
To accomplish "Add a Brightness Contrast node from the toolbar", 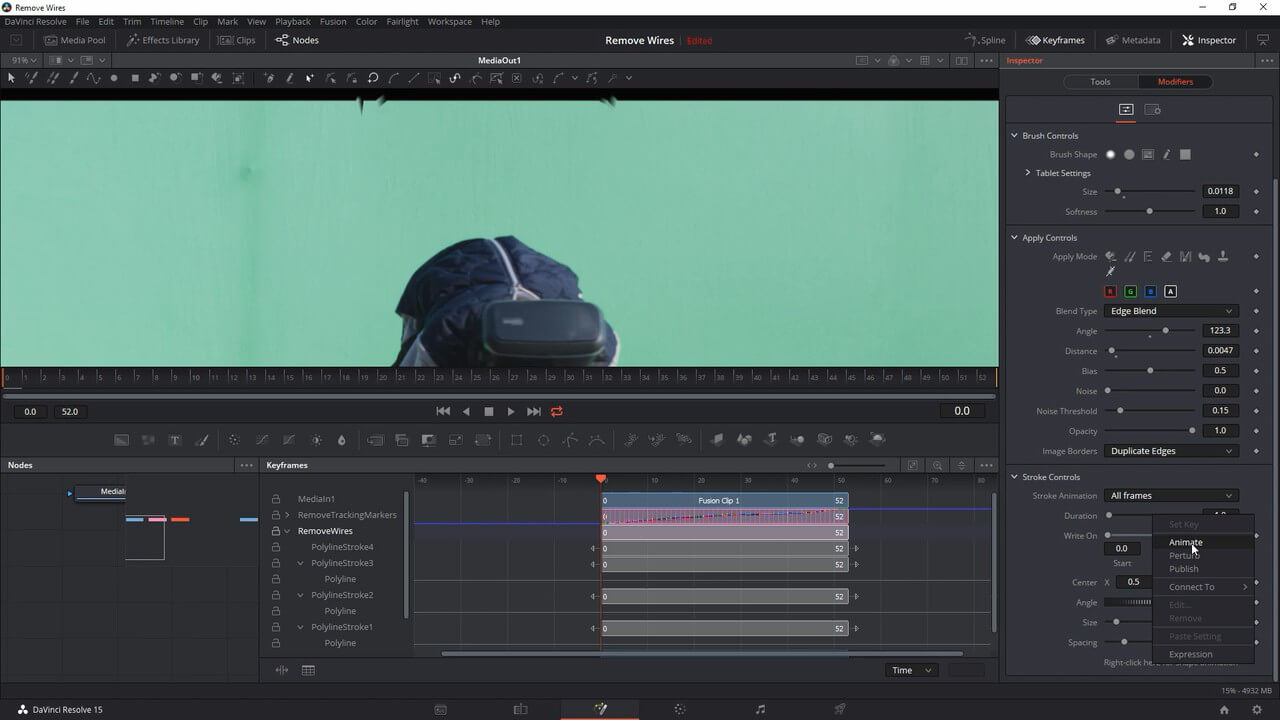I will click(x=316, y=440).
